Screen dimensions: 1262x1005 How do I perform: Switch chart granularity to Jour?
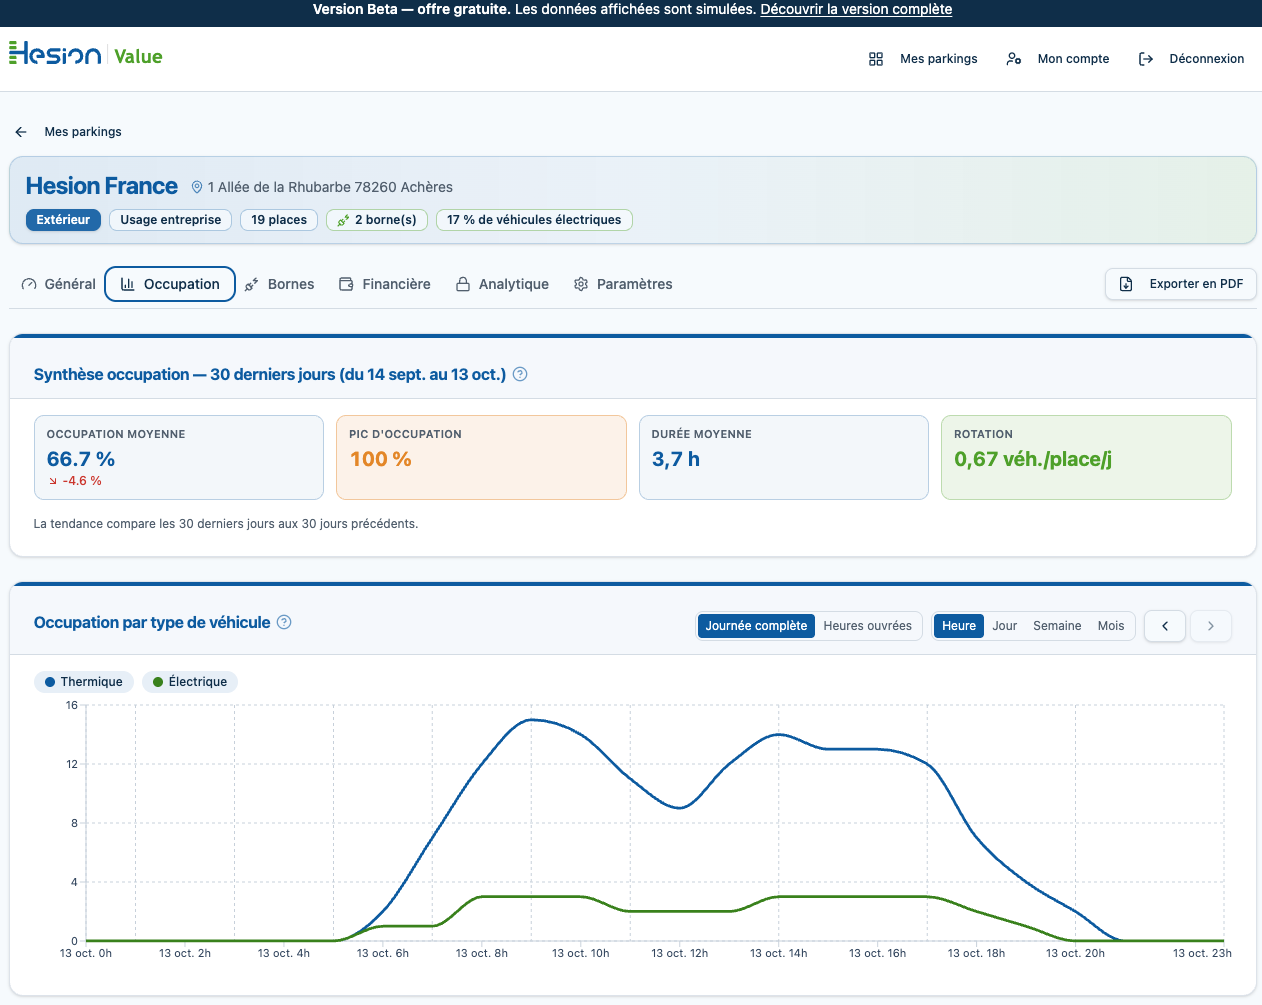click(x=1004, y=626)
